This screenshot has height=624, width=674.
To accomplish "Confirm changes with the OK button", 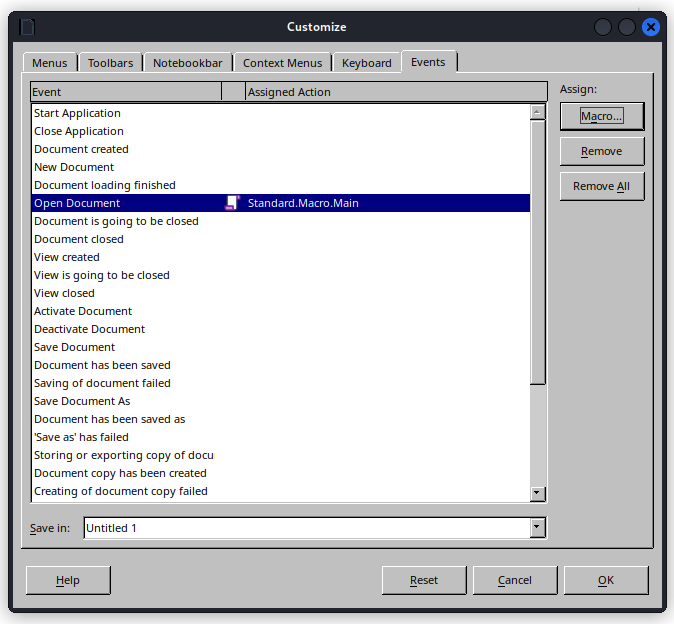I will (606, 580).
